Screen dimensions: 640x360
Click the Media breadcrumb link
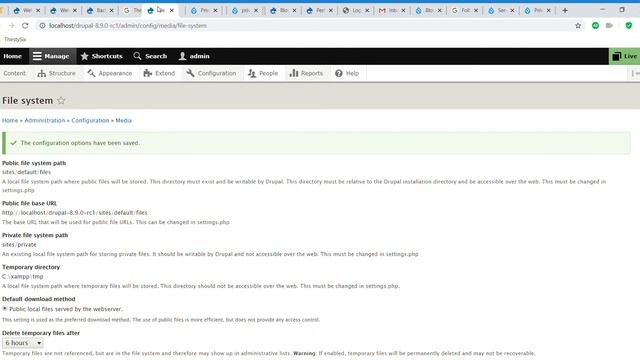(x=123, y=120)
